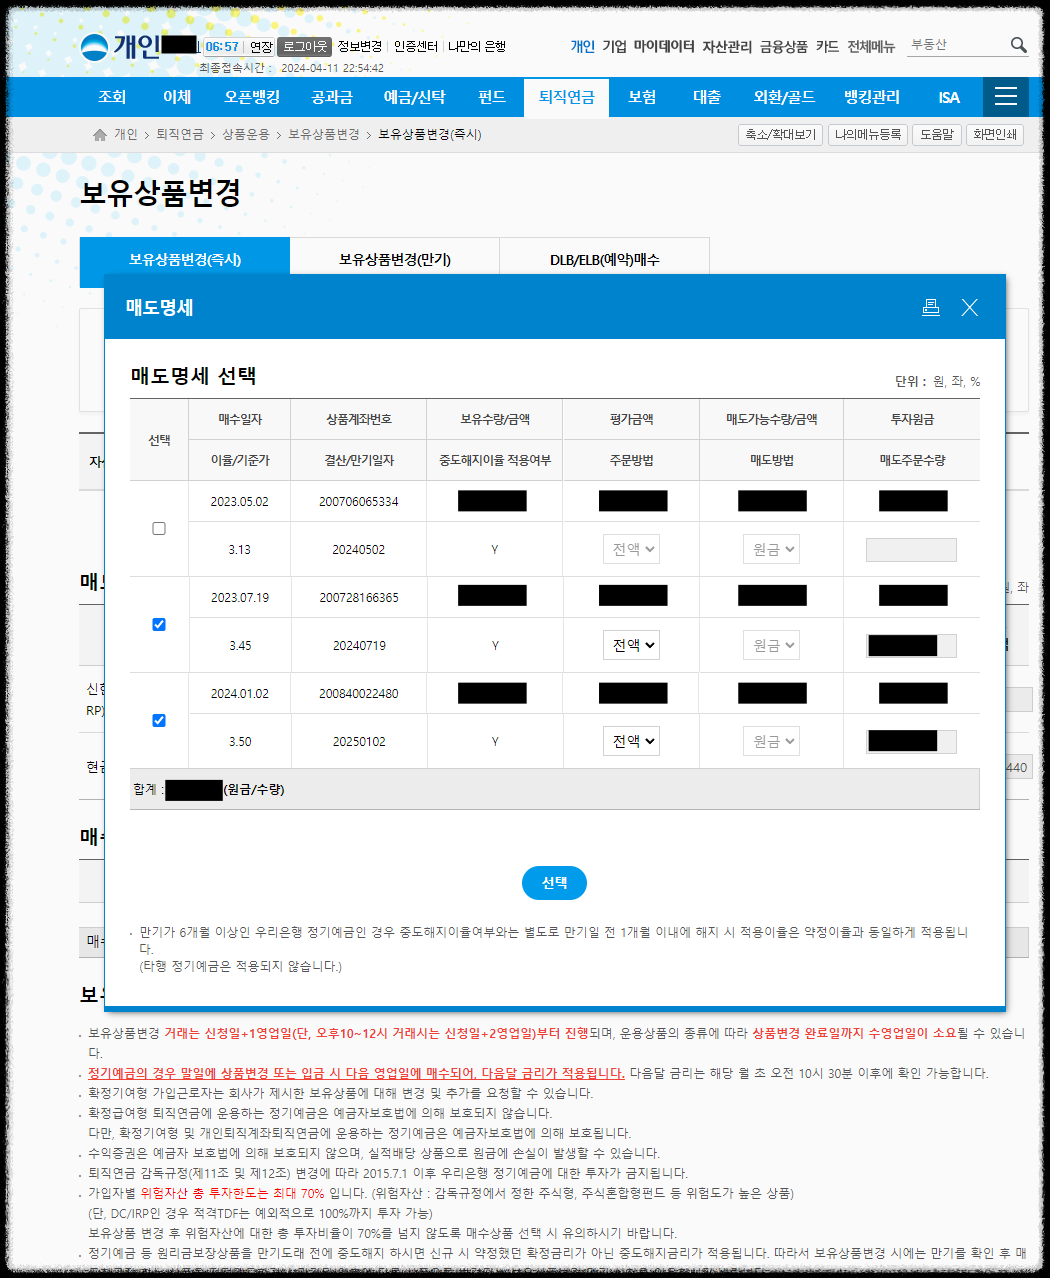This screenshot has width=1050, height=1278.
Task: Uncheck the 2023.07.19 row checkbox
Action: [x=158, y=624]
